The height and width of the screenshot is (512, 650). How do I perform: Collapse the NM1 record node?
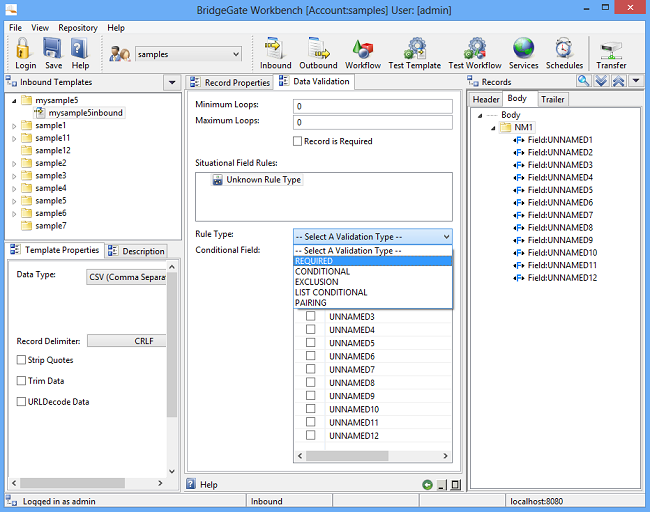493,128
